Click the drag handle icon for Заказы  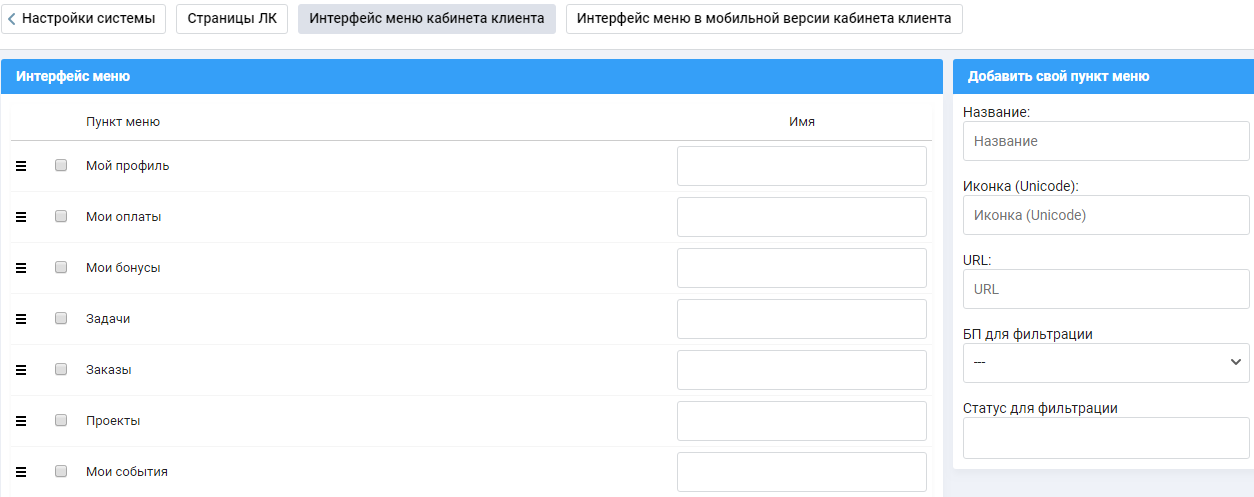(21, 370)
